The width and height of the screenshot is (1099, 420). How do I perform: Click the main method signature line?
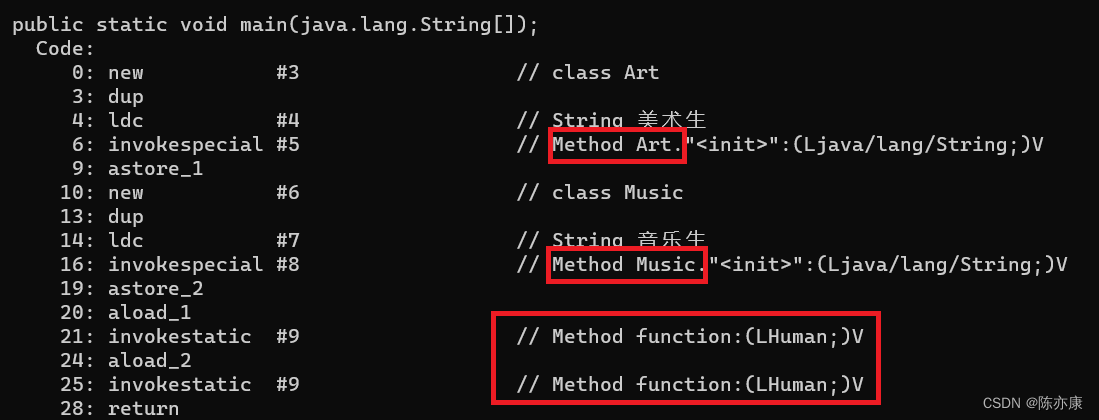[x=275, y=25]
